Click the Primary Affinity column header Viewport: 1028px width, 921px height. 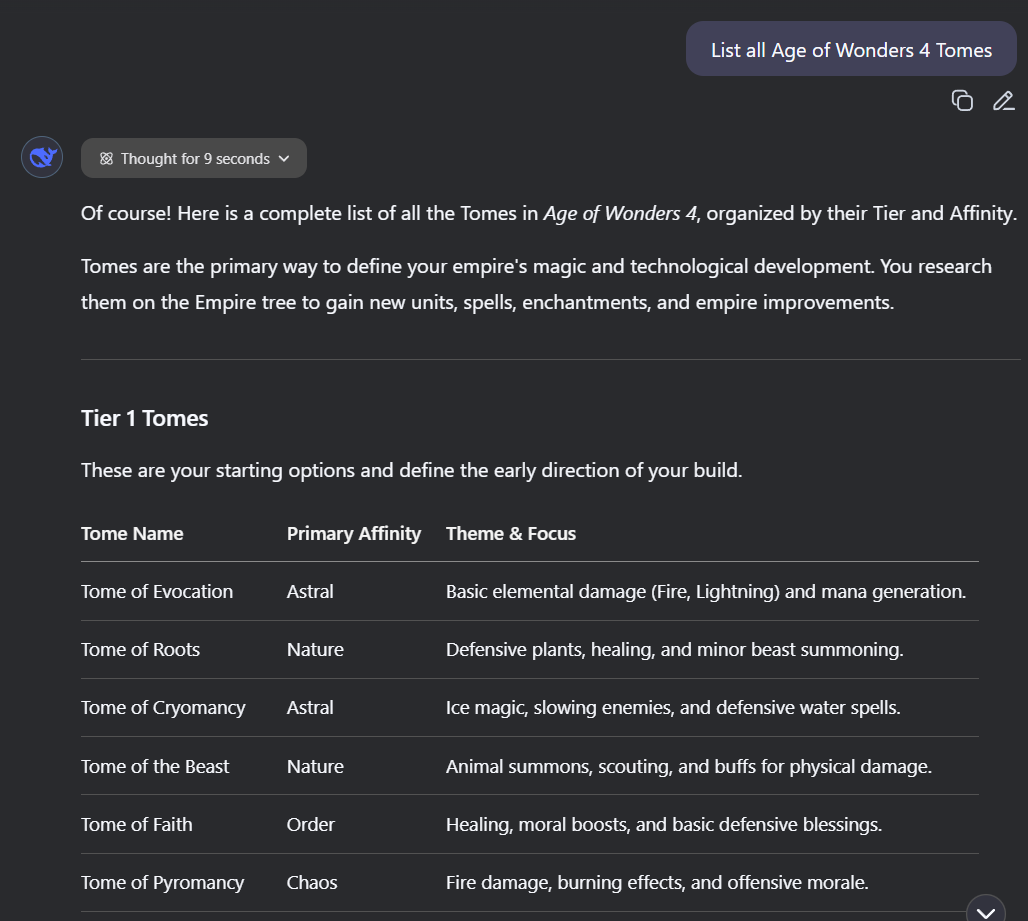[354, 533]
